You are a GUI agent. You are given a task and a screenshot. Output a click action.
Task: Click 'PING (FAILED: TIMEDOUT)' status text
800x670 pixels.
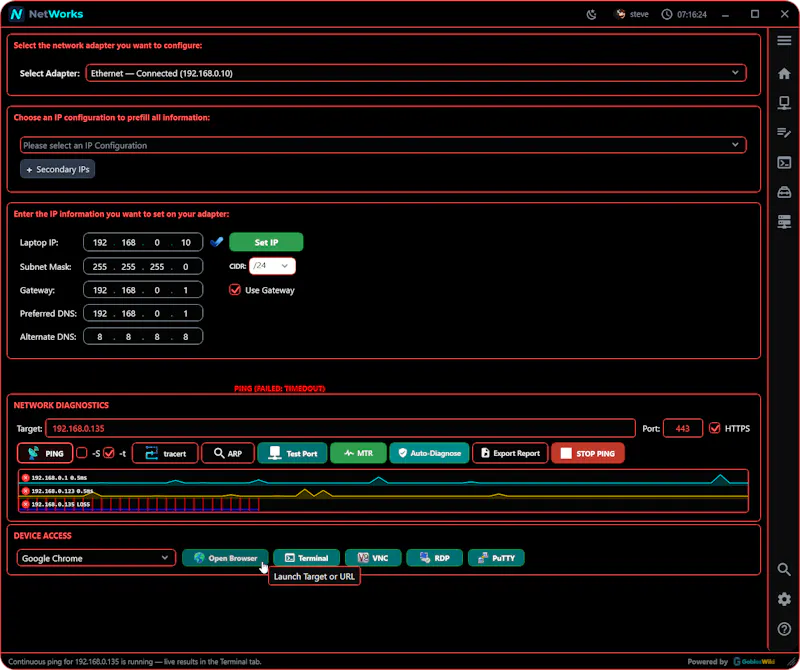tap(280, 388)
